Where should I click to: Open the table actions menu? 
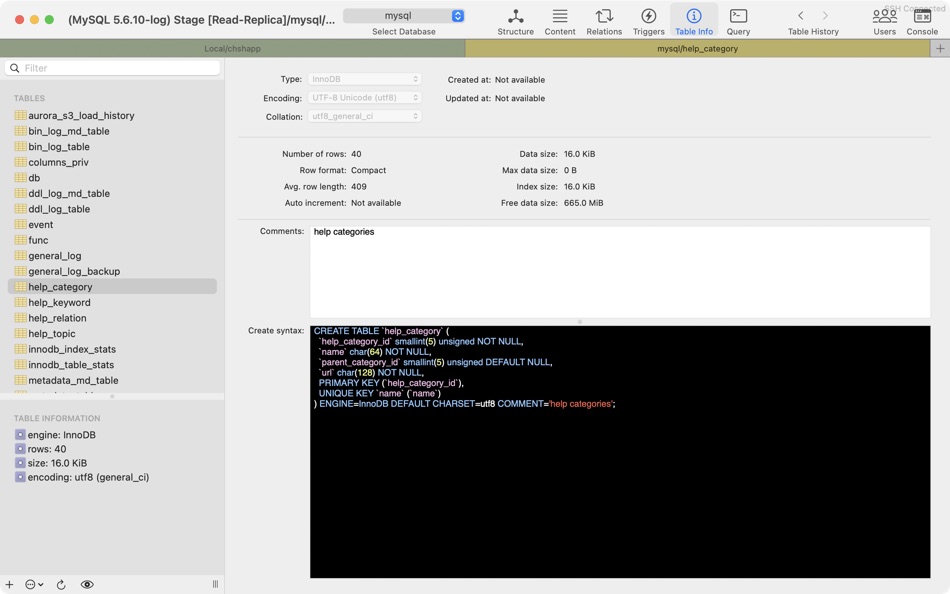(x=34, y=584)
